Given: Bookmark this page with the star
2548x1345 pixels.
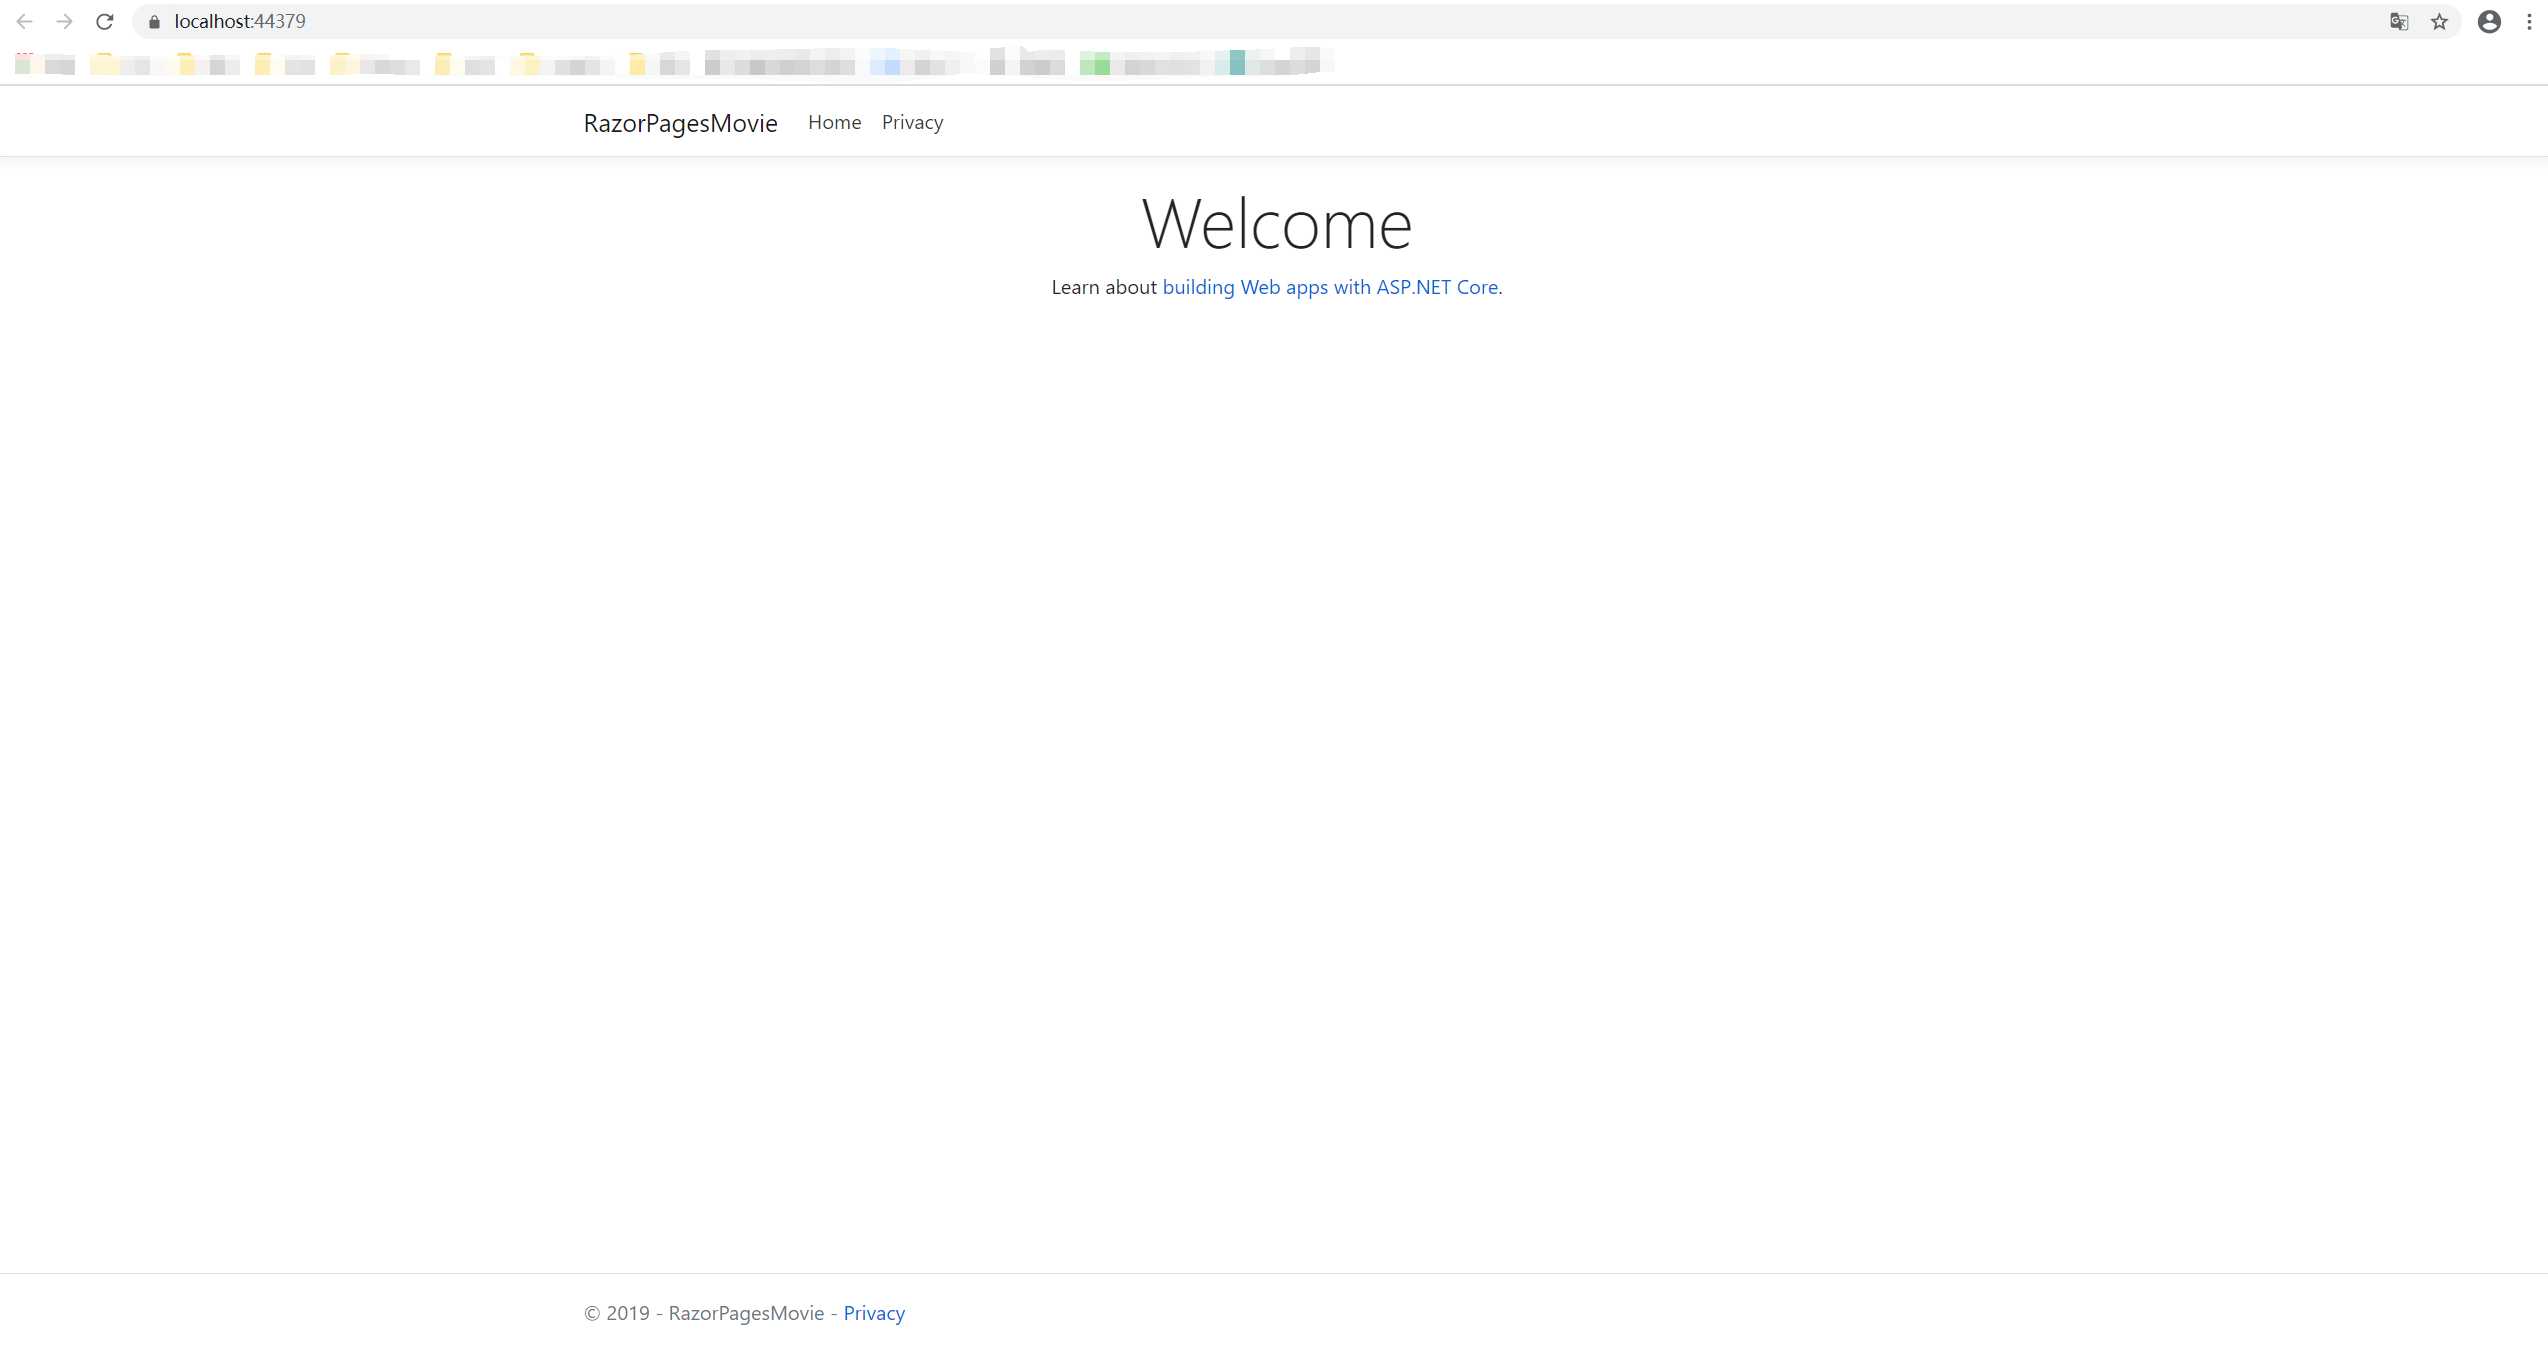Looking at the screenshot, I should 2439,22.
